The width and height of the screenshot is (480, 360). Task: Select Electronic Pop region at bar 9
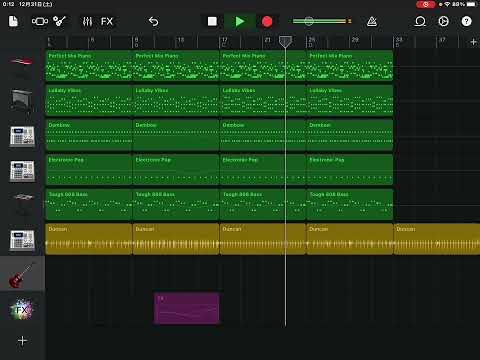coord(176,169)
